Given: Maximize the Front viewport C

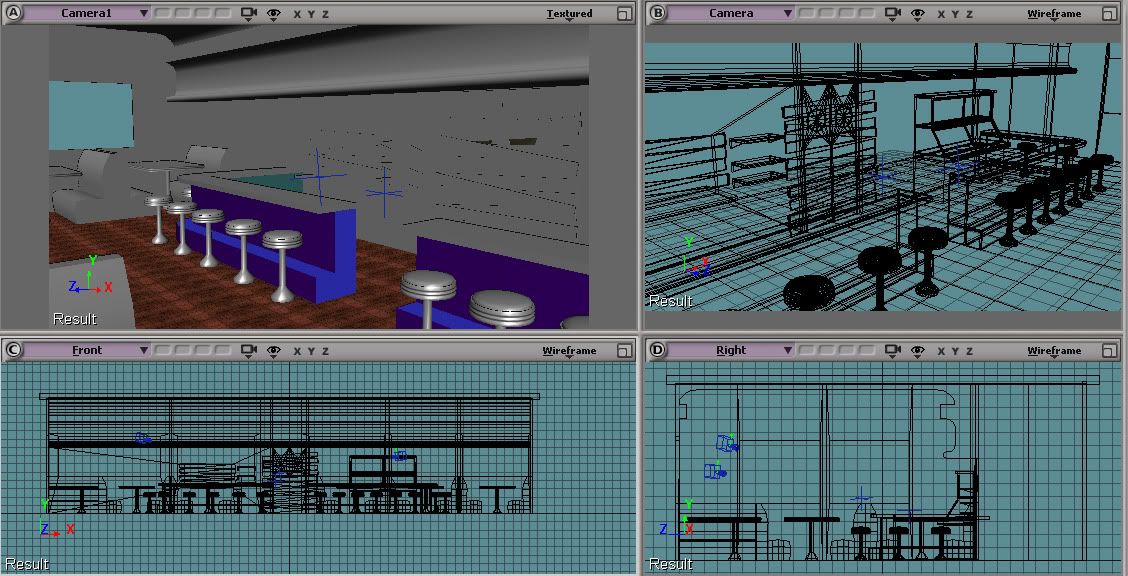Looking at the screenshot, I should pos(624,351).
